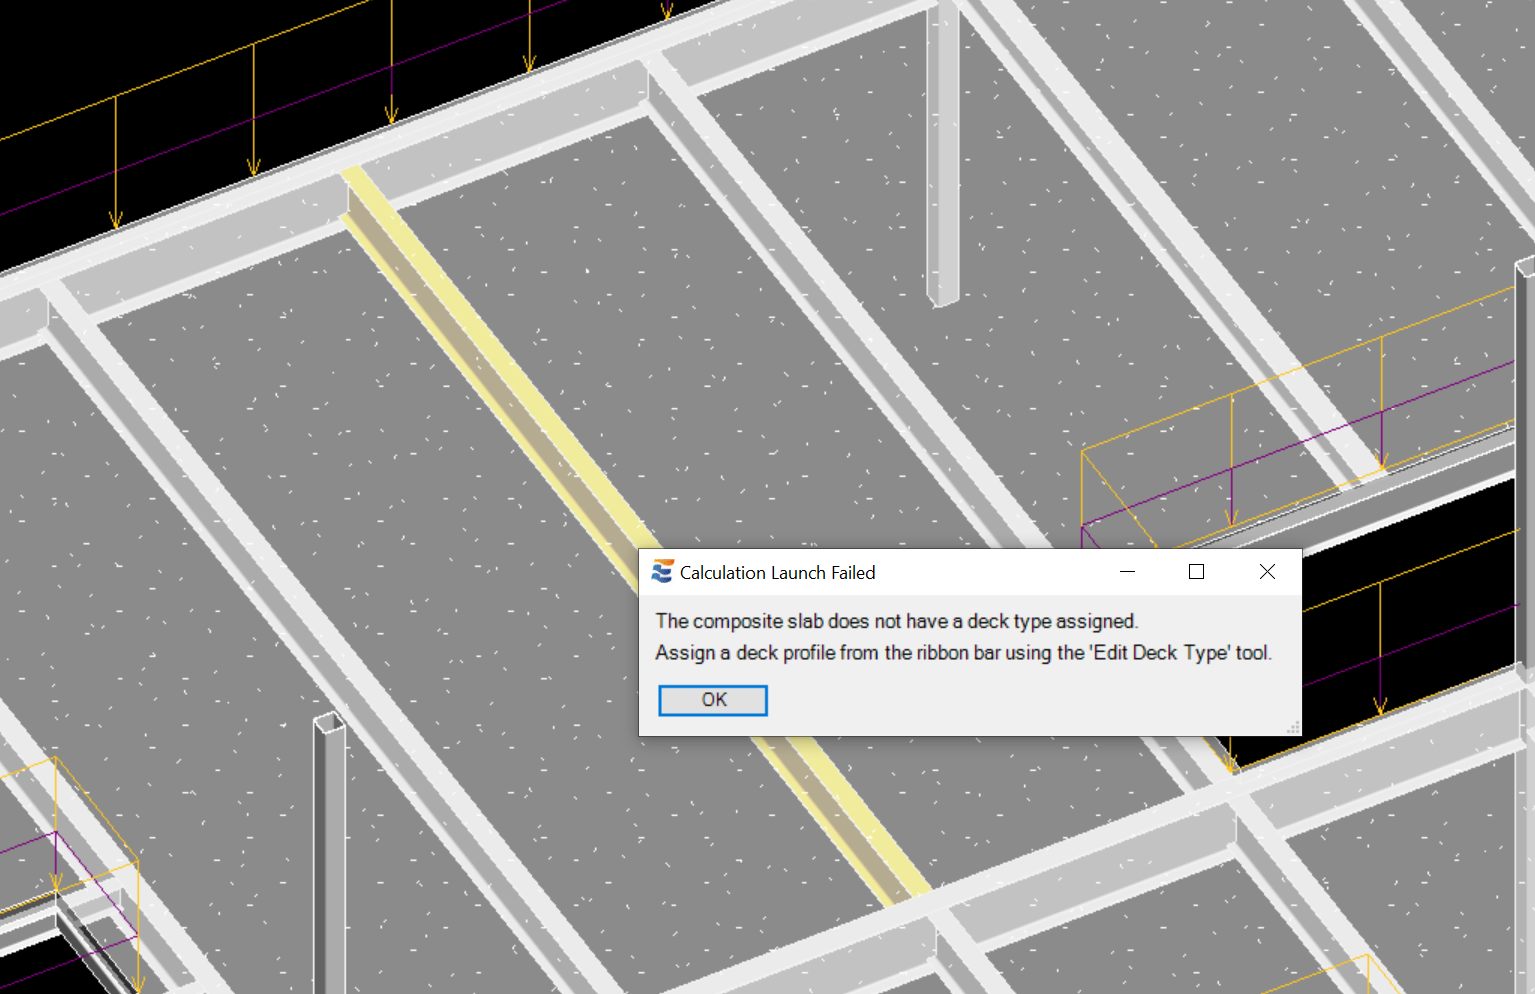Viewport: 1535px width, 994px height.
Task: Close the Calculation Launch Failed dialog
Action: click(x=1267, y=572)
